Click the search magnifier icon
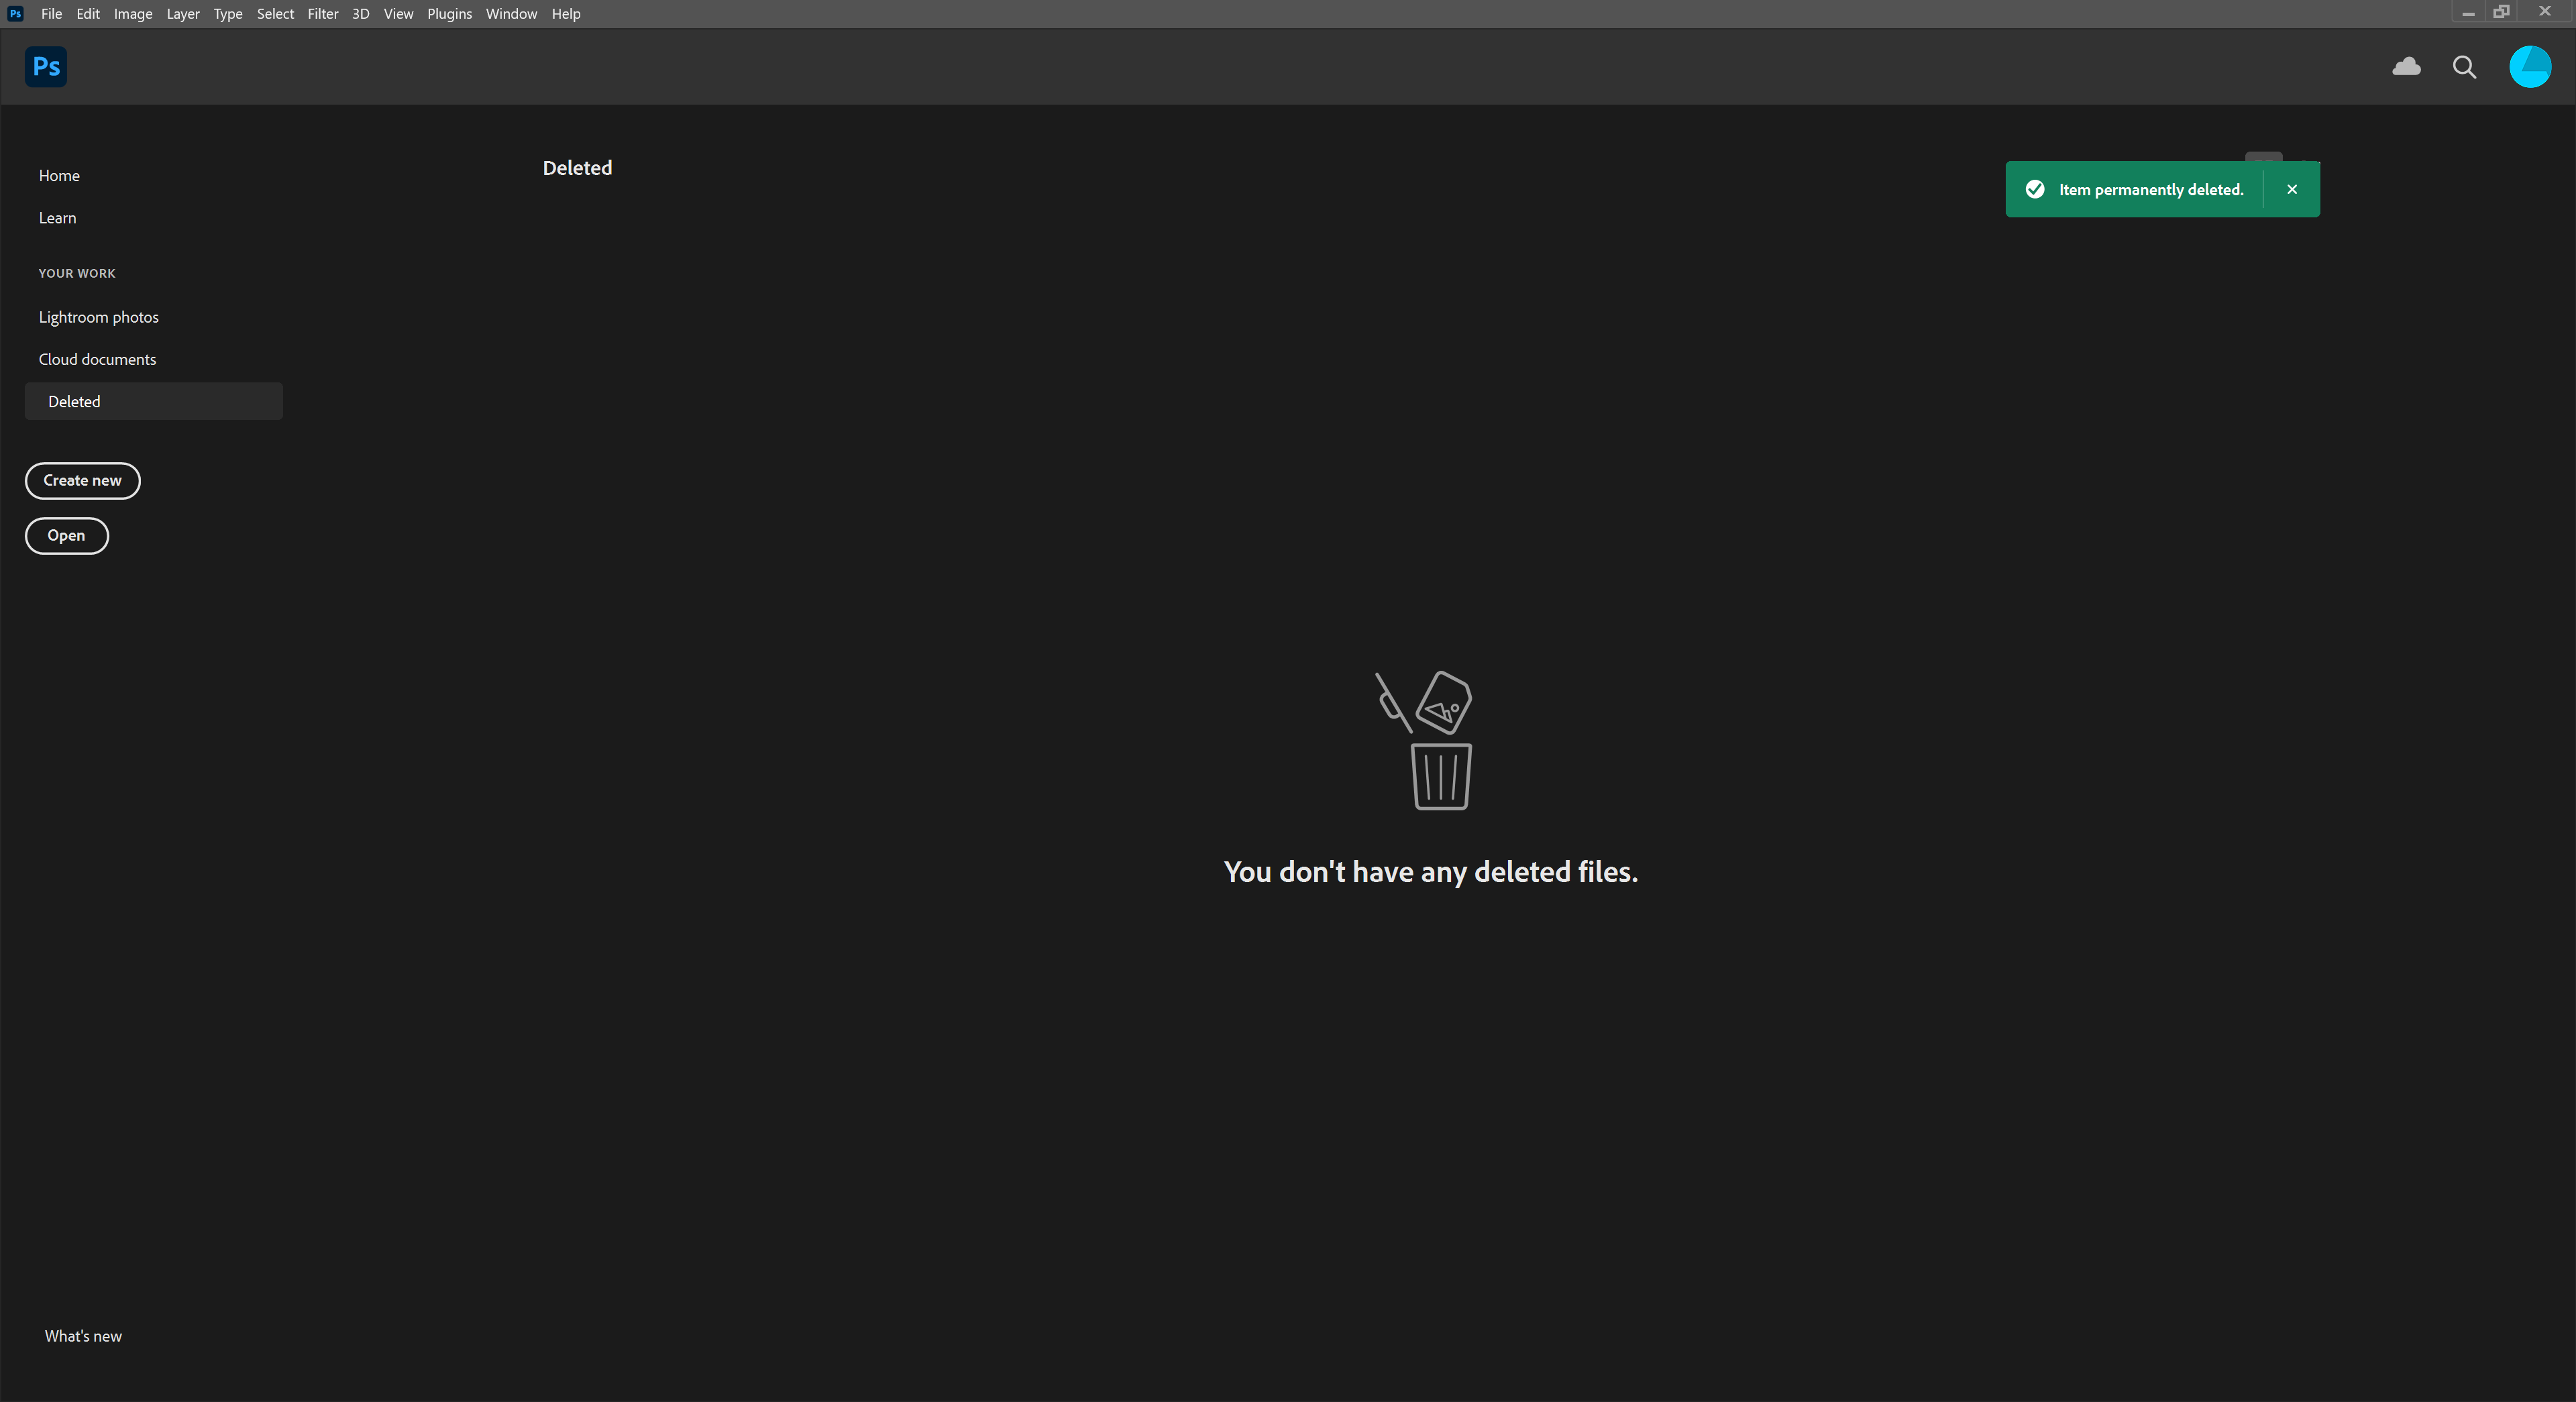 click(2464, 67)
